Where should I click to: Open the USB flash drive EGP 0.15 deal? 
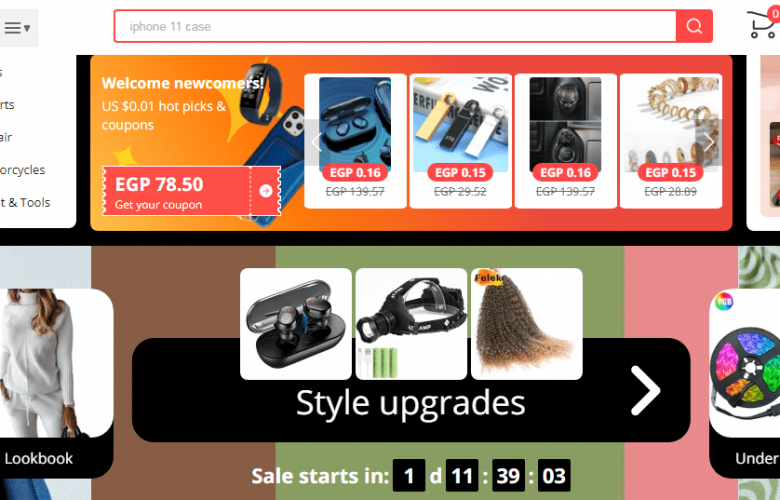460,141
